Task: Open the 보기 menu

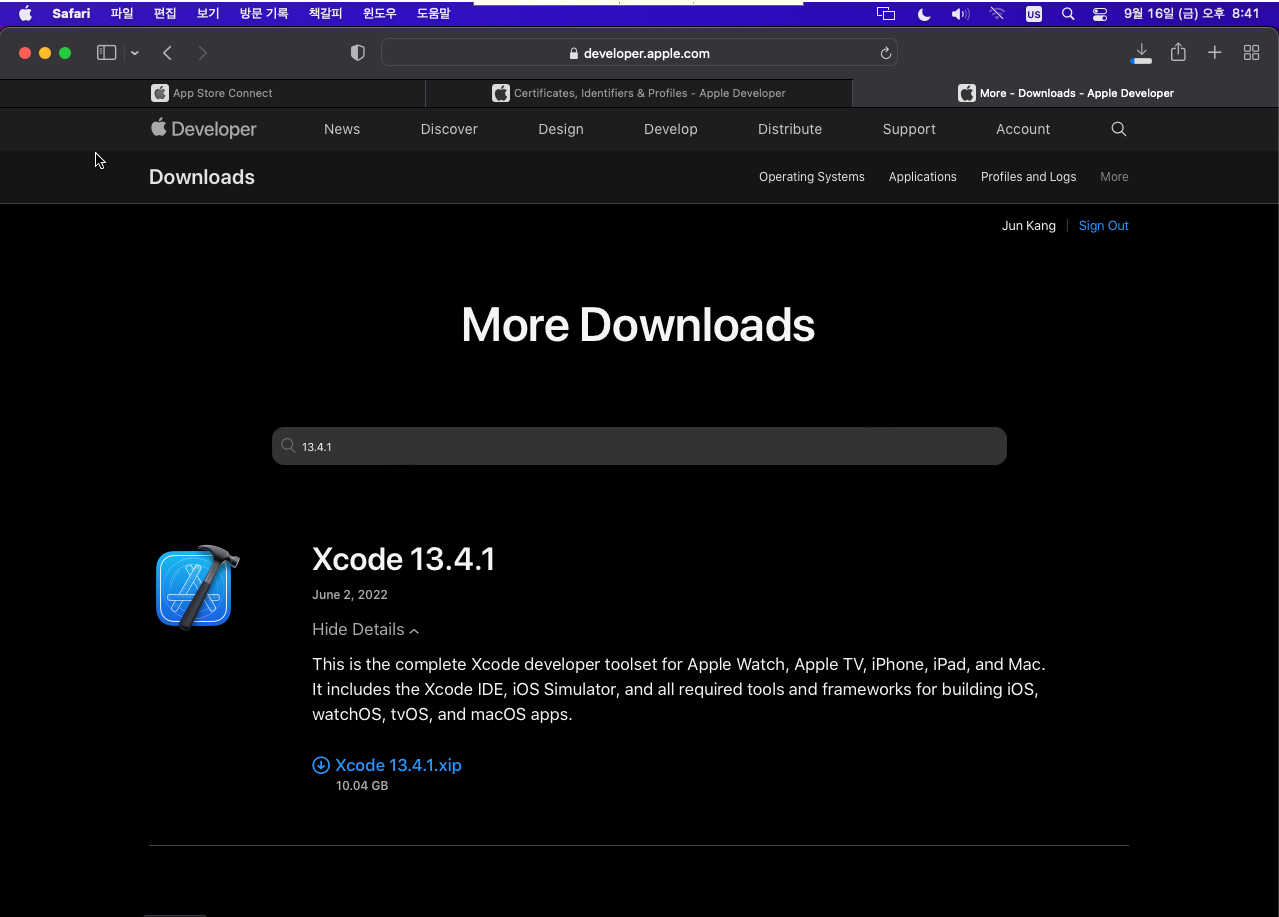Action: tap(208, 14)
